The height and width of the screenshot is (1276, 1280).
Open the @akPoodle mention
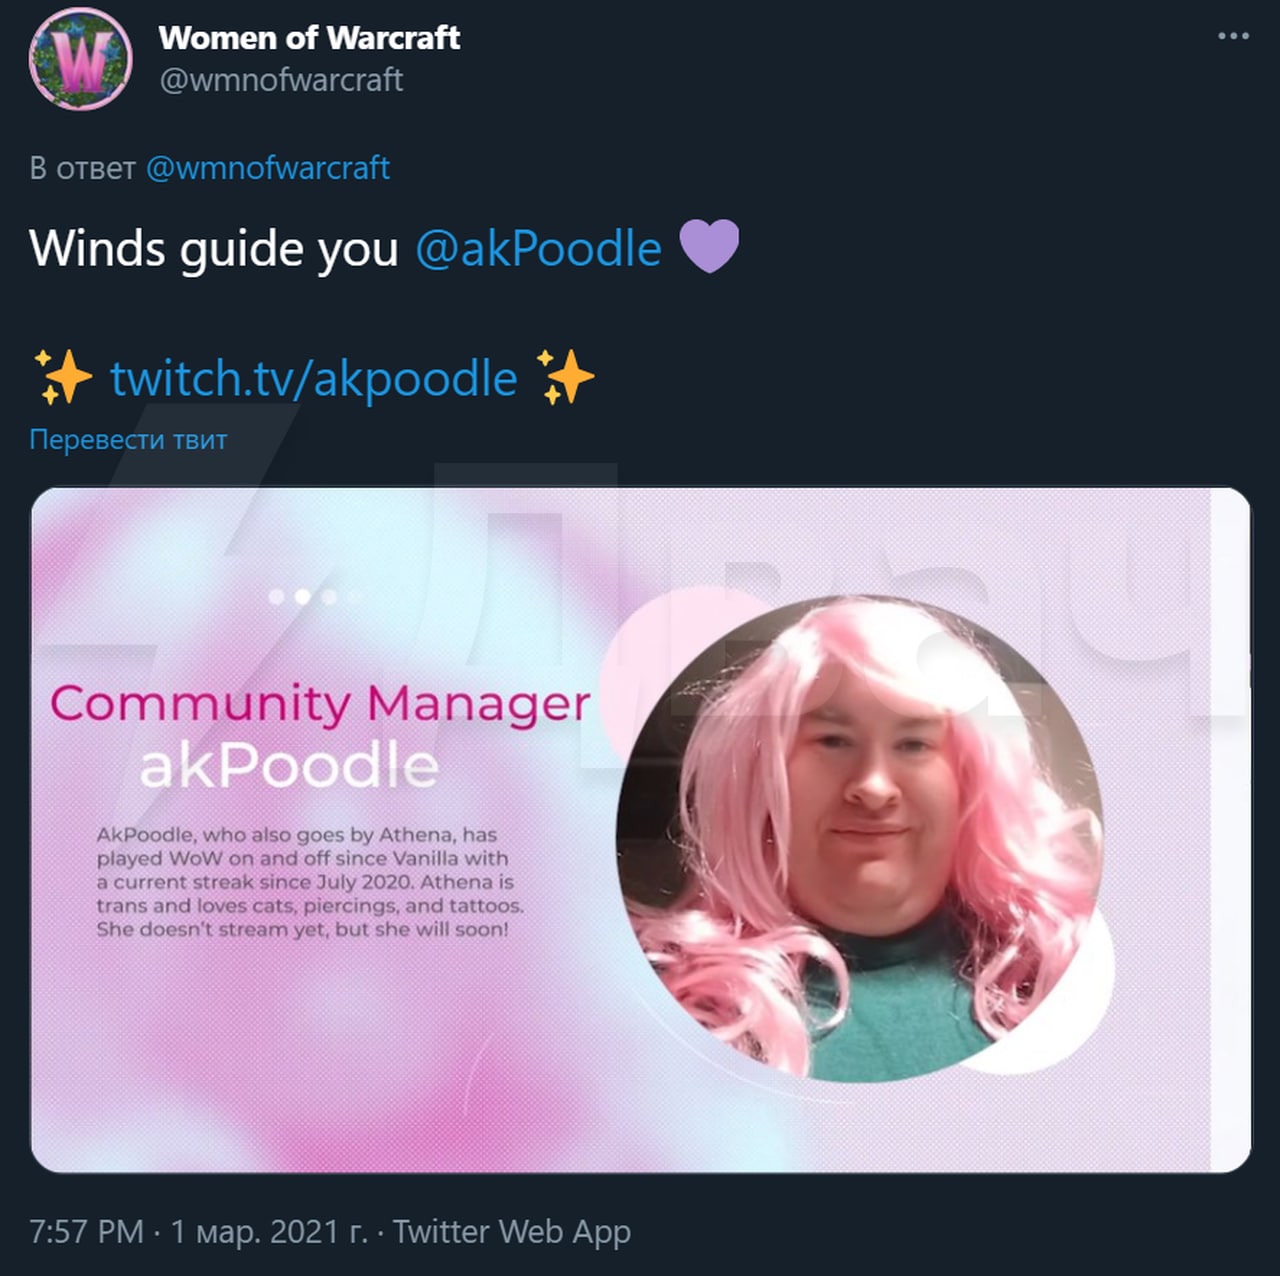(x=538, y=248)
